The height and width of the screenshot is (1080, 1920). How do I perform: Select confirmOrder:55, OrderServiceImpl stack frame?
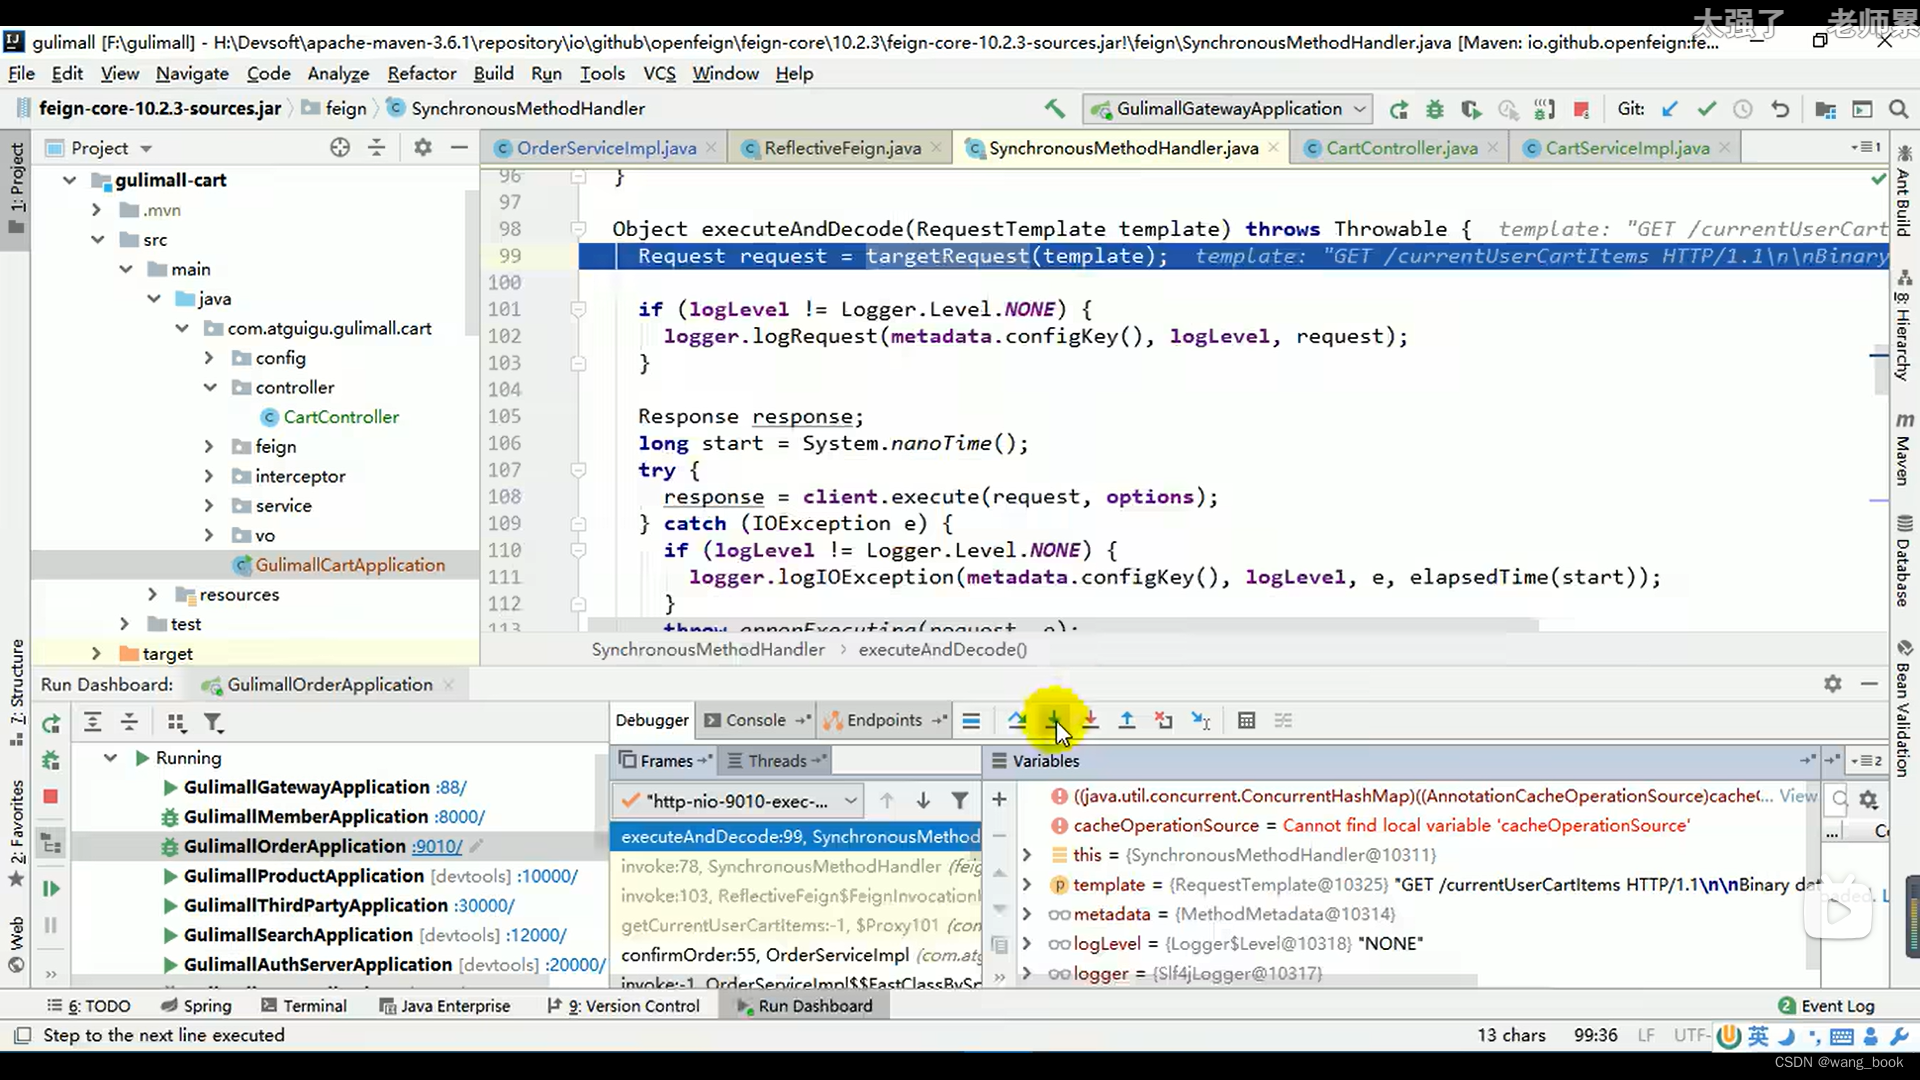coord(796,955)
